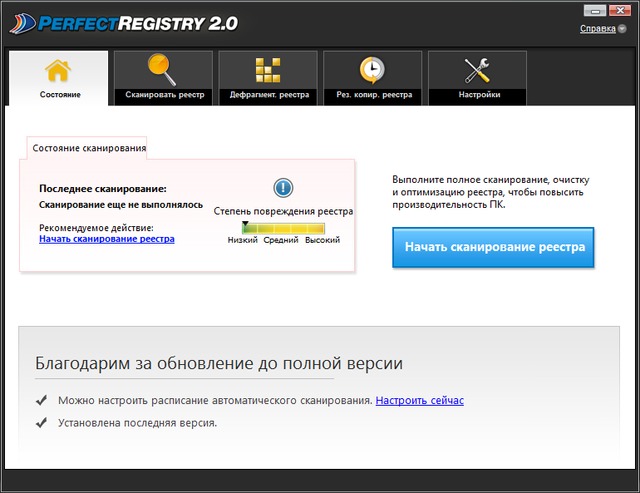Image resolution: width=640 pixels, height=493 pixels.
Task: Open the Настроить сейчас link
Action: pos(419,400)
